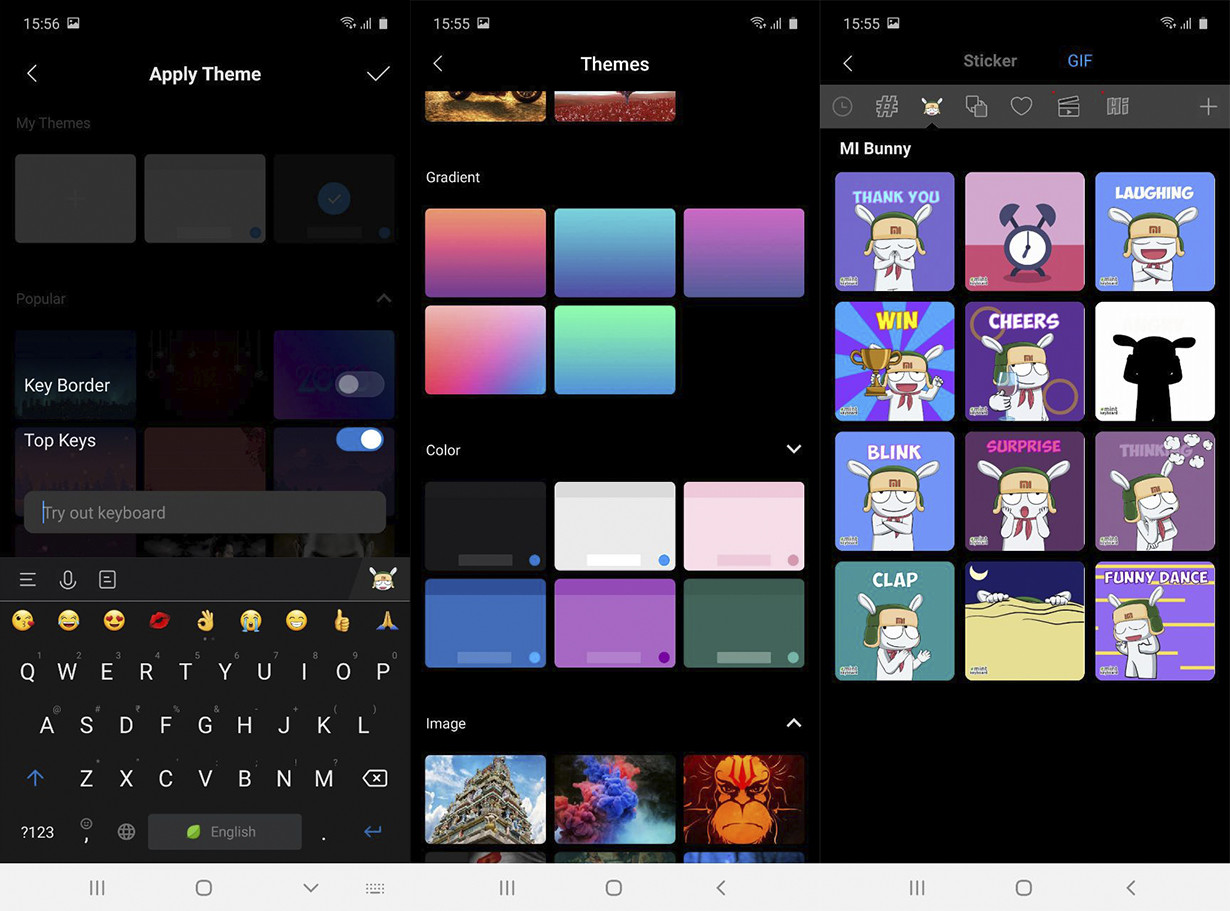Select the checked theme under My Themes
The height and width of the screenshot is (911, 1230).
point(334,198)
